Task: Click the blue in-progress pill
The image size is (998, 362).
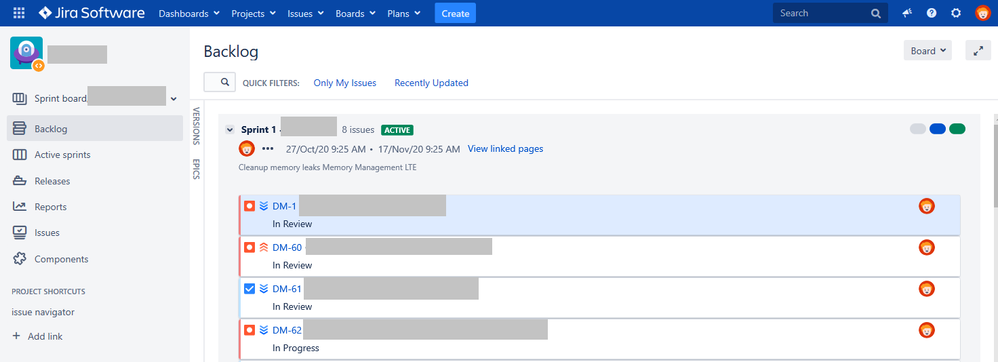Action: (x=938, y=129)
